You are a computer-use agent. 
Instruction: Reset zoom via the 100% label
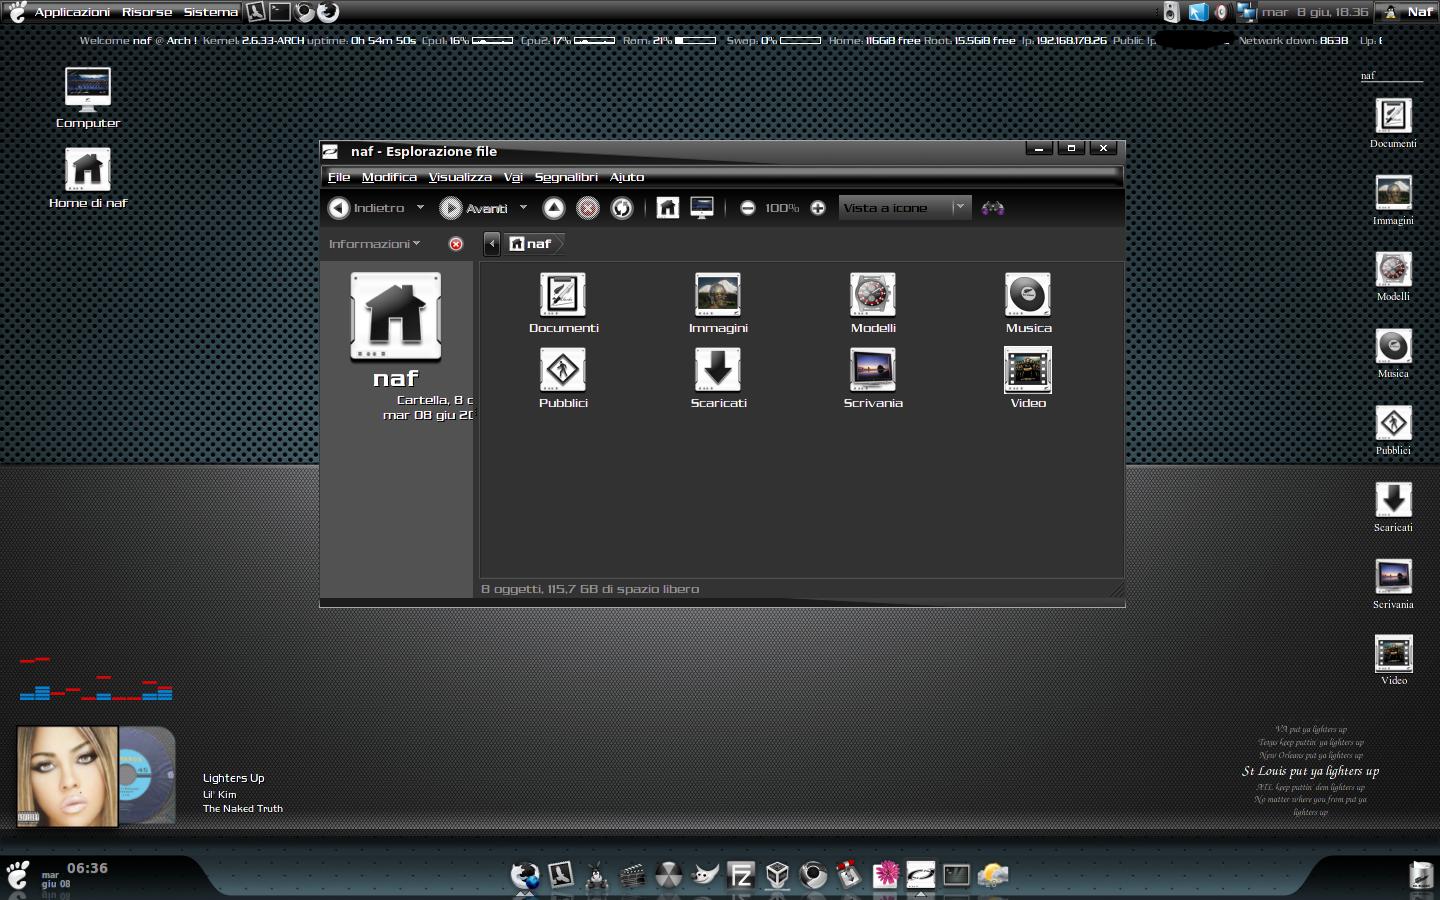tap(782, 208)
